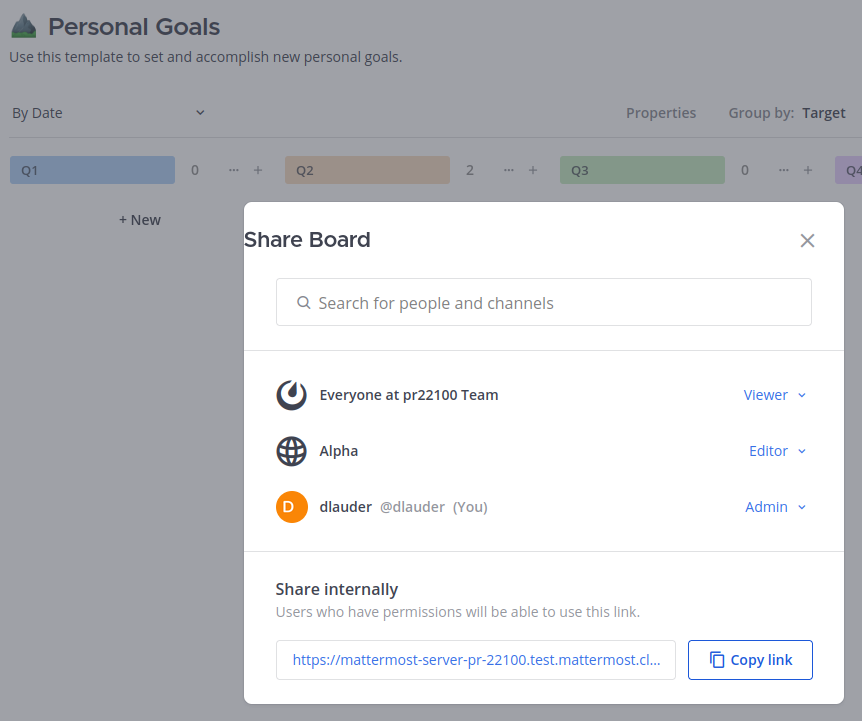The width and height of the screenshot is (862, 721).
Task: Open the Group by Target menu
Action: point(823,113)
